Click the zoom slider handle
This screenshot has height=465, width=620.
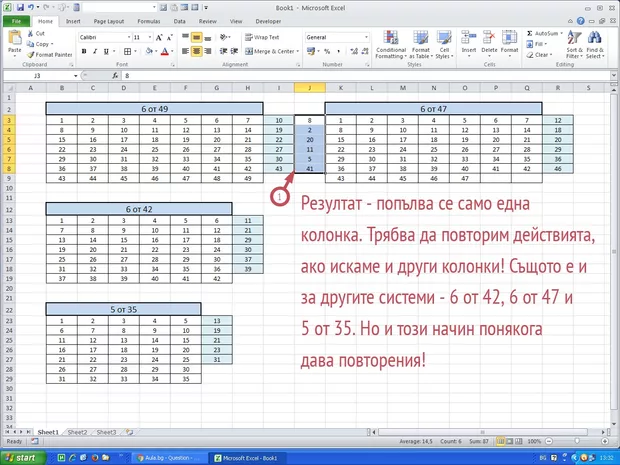(x=577, y=441)
